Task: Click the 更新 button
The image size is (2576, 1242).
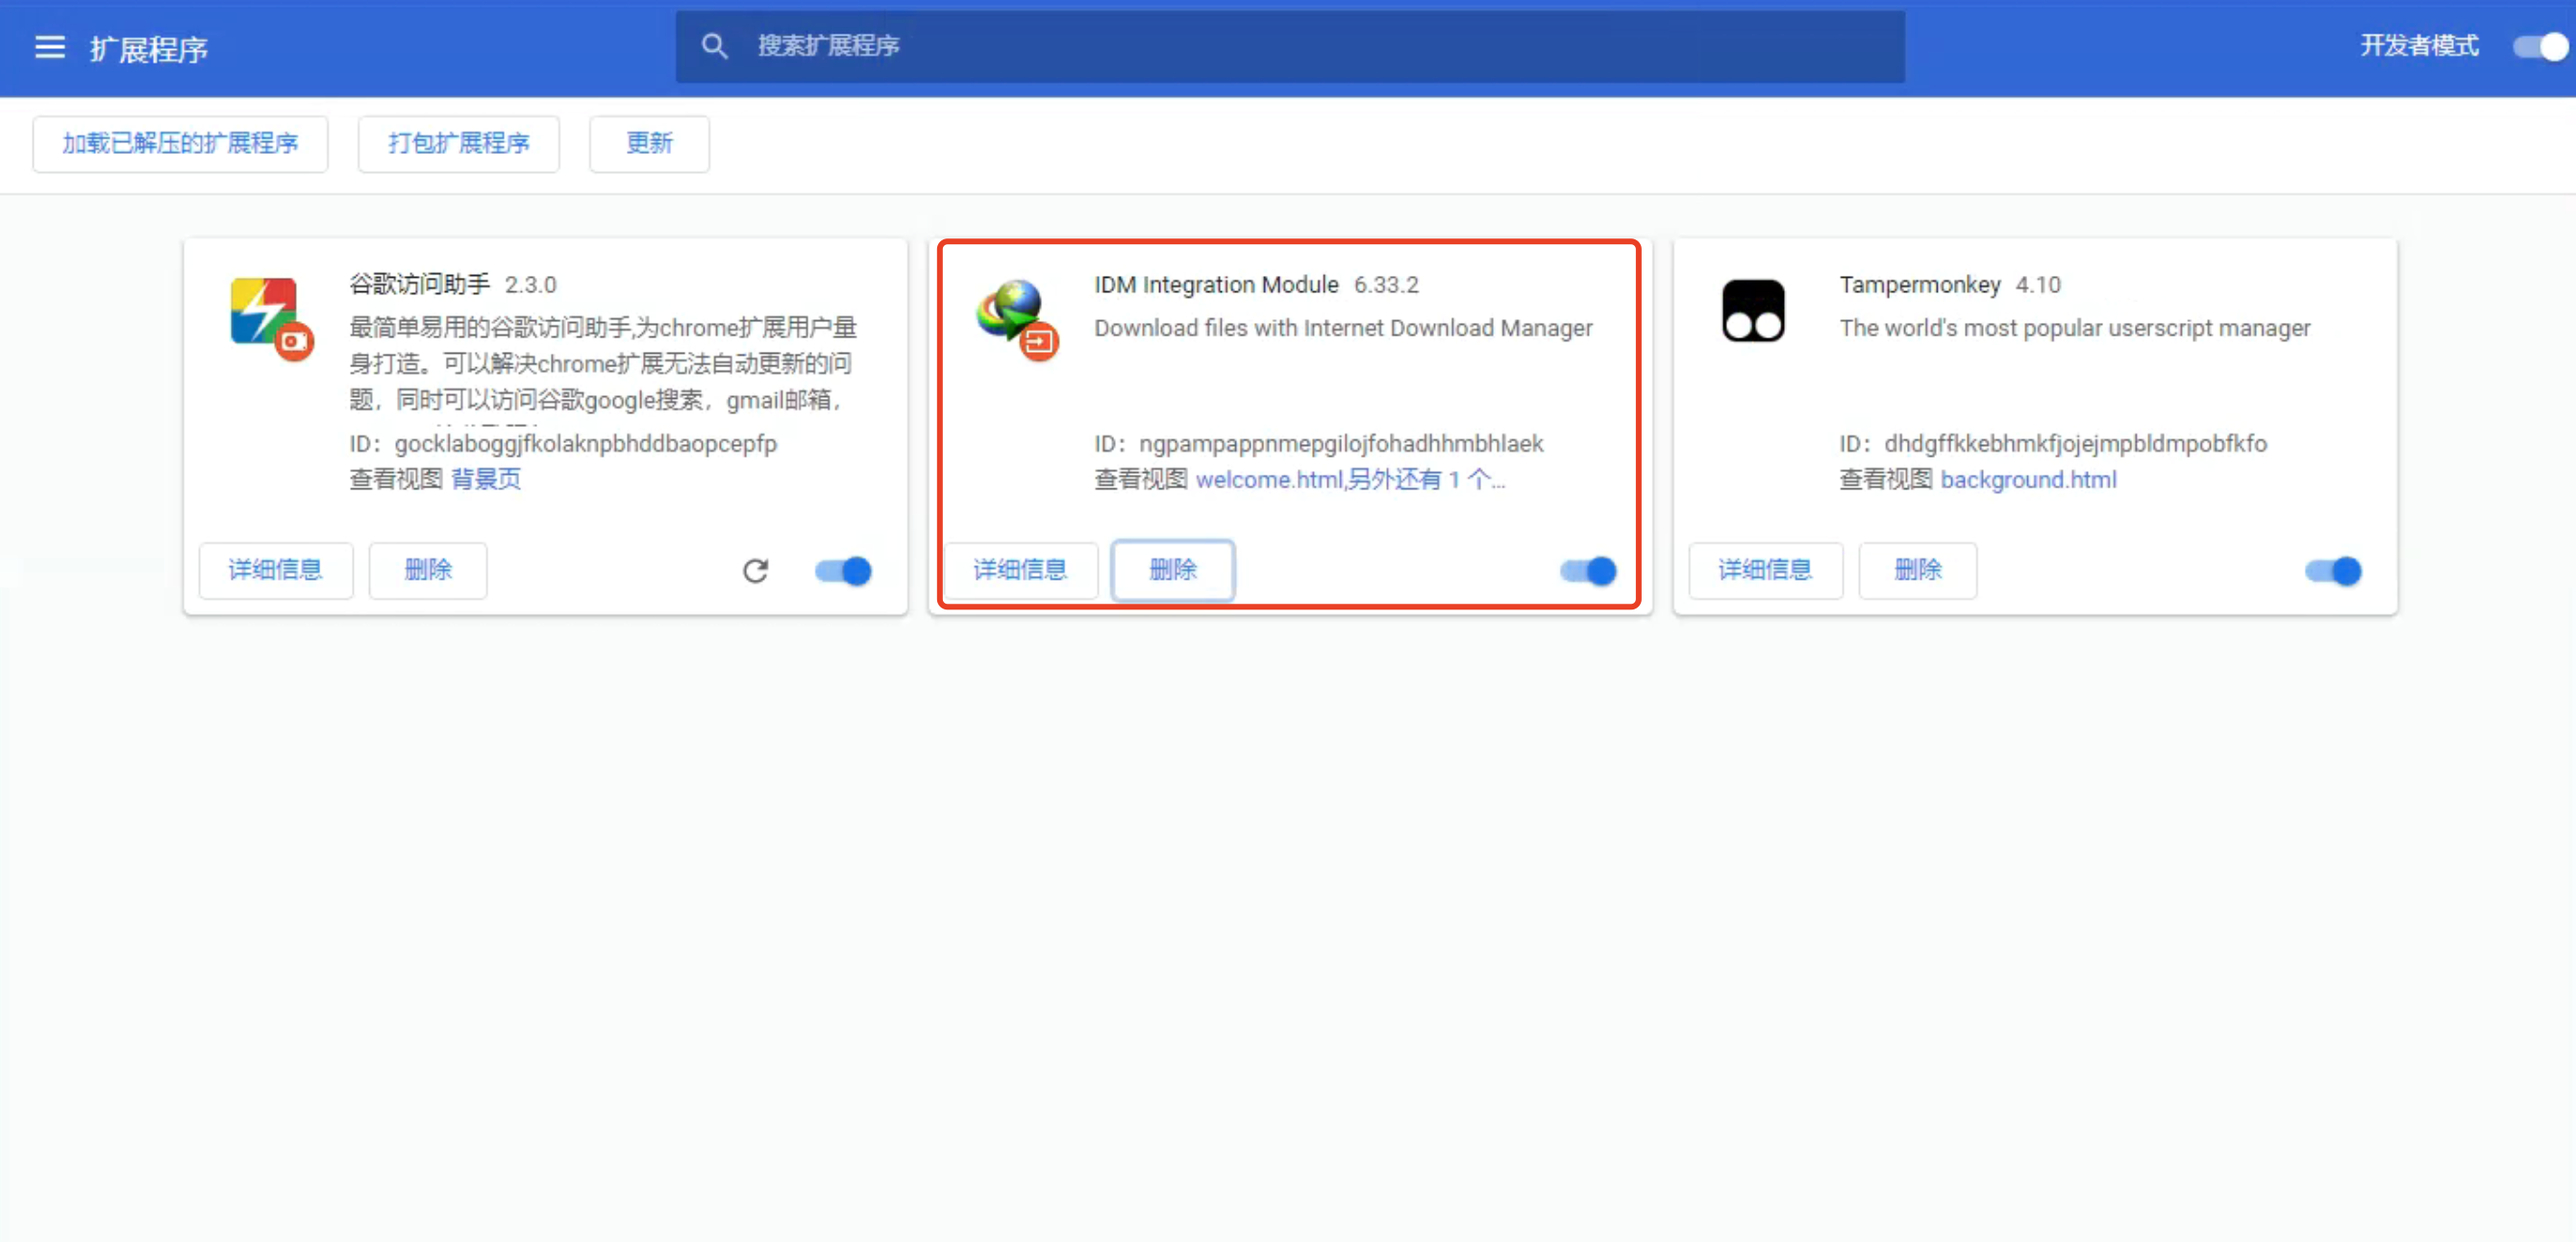Action: click(x=650, y=144)
